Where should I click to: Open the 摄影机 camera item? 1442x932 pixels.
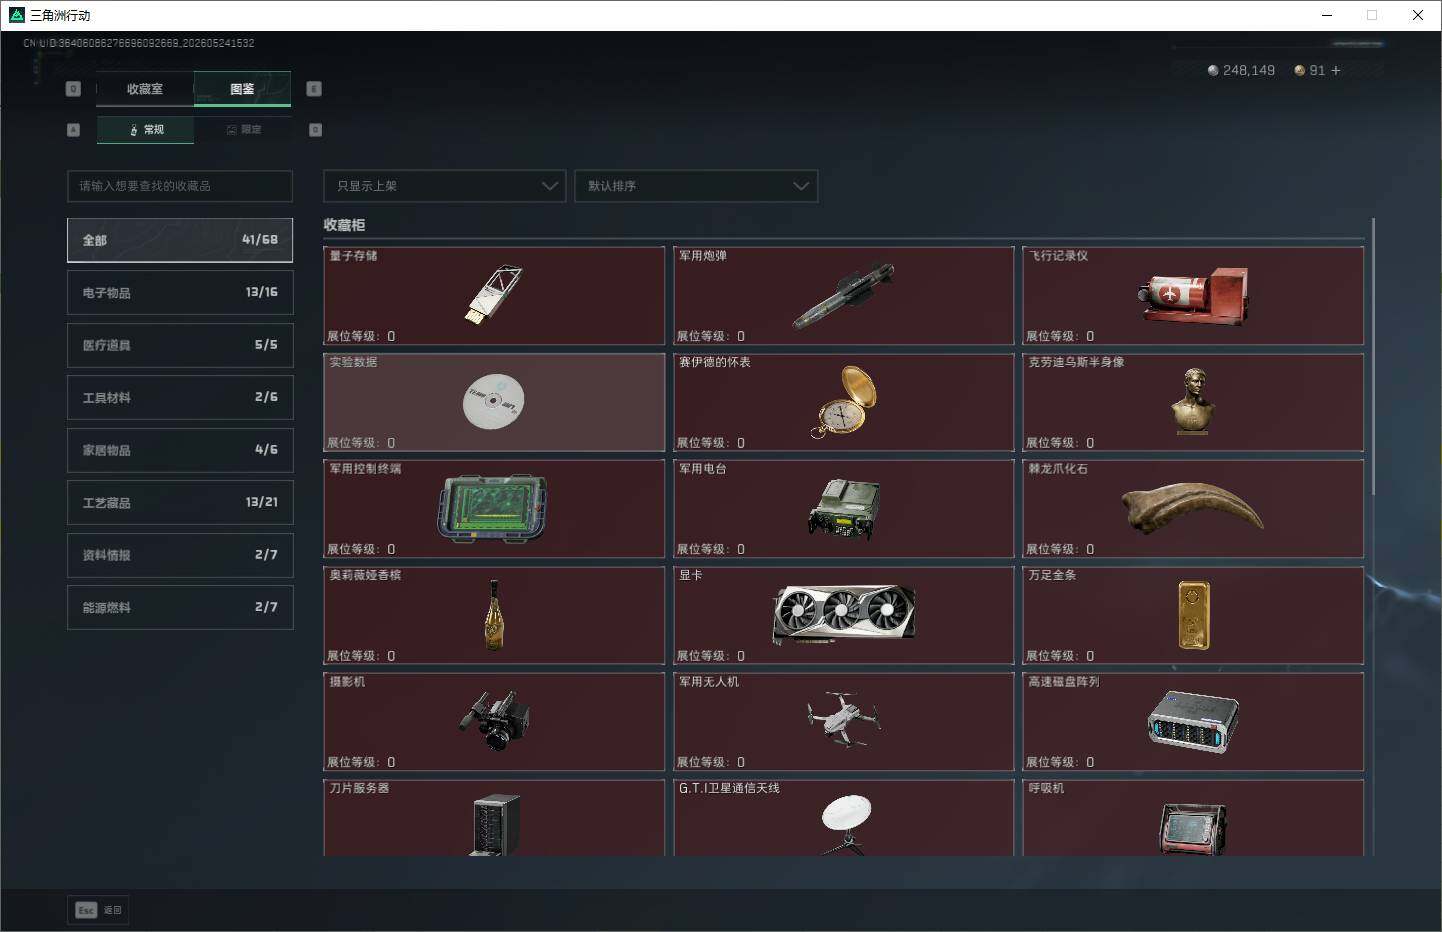click(494, 721)
